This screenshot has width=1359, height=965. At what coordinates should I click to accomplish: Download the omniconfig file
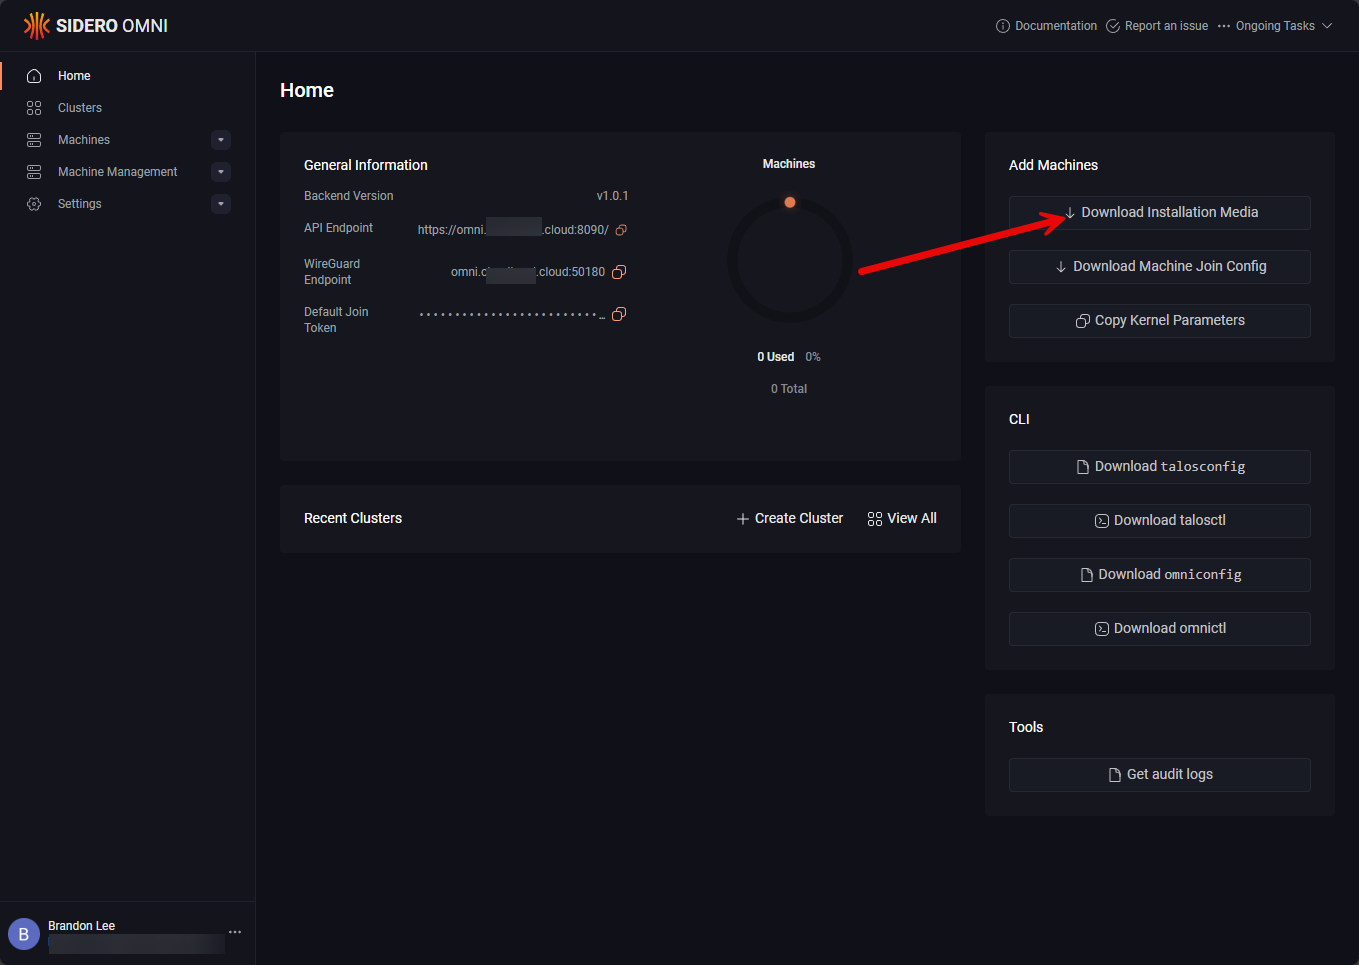click(x=1160, y=575)
